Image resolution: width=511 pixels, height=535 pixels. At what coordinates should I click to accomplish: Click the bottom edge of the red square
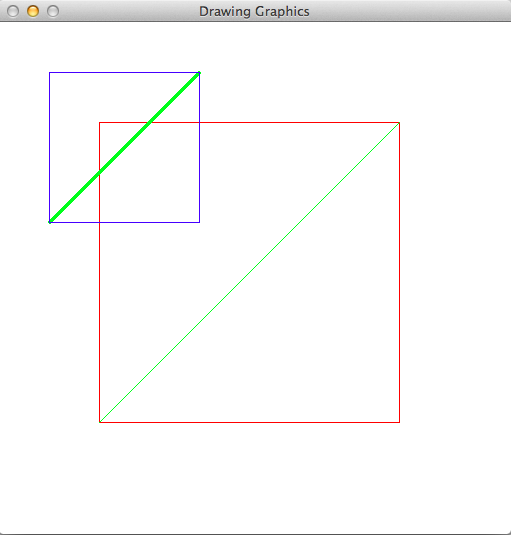[x=249, y=422]
